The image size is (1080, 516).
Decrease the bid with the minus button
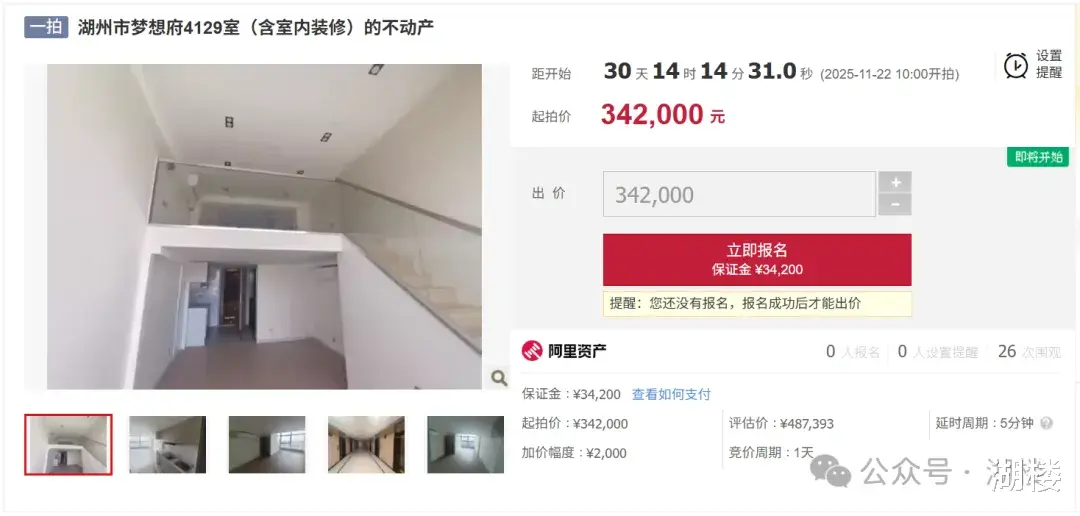click(x=895, y=205)
